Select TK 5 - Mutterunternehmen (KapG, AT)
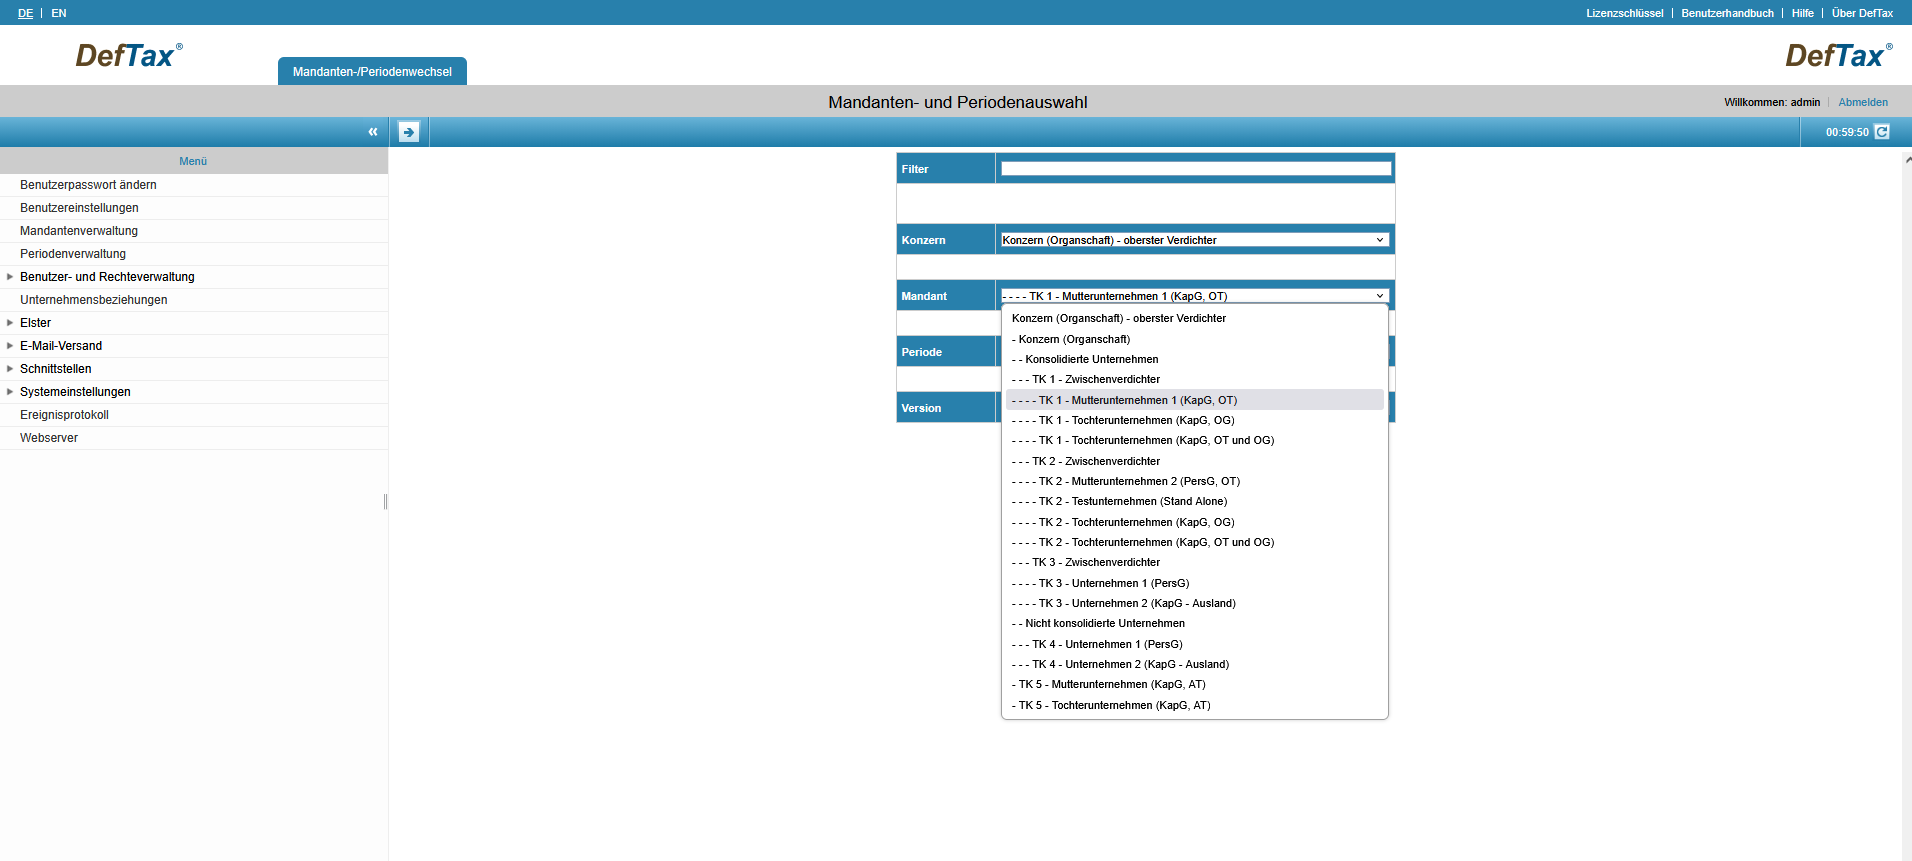Screen dimensions: 1912x861 pyautogui.click(x=1195, y=684)
